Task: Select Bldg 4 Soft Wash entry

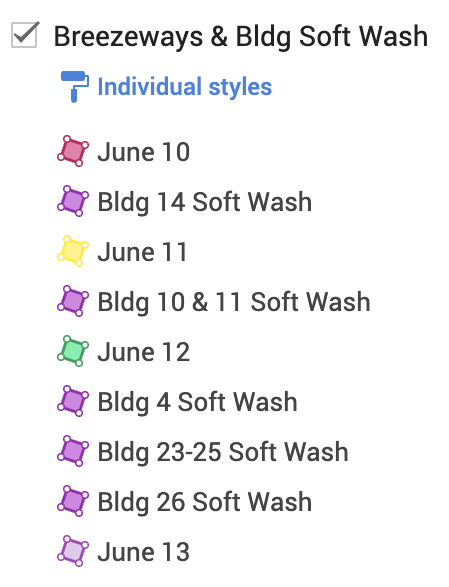Action: pyautogui.click(x=197, y=402)
